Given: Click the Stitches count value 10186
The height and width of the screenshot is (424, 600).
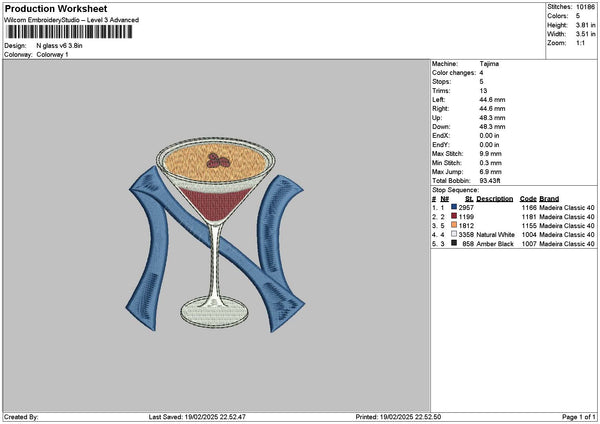Looking at the screenshot, I should click(585, 7).
